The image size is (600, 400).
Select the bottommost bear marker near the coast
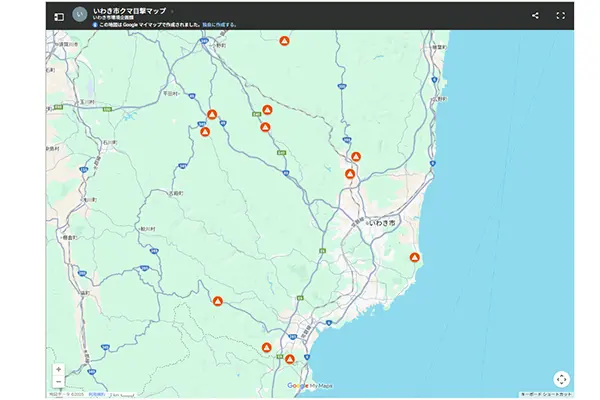pos(289,359)
